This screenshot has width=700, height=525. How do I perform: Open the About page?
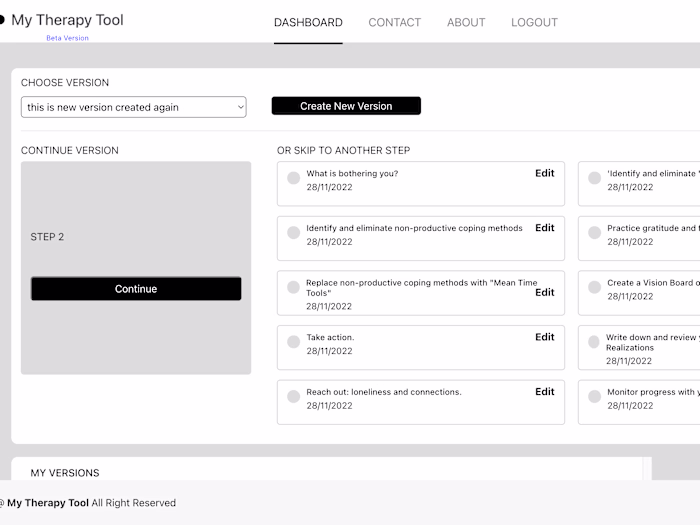[x=466, y=23]
